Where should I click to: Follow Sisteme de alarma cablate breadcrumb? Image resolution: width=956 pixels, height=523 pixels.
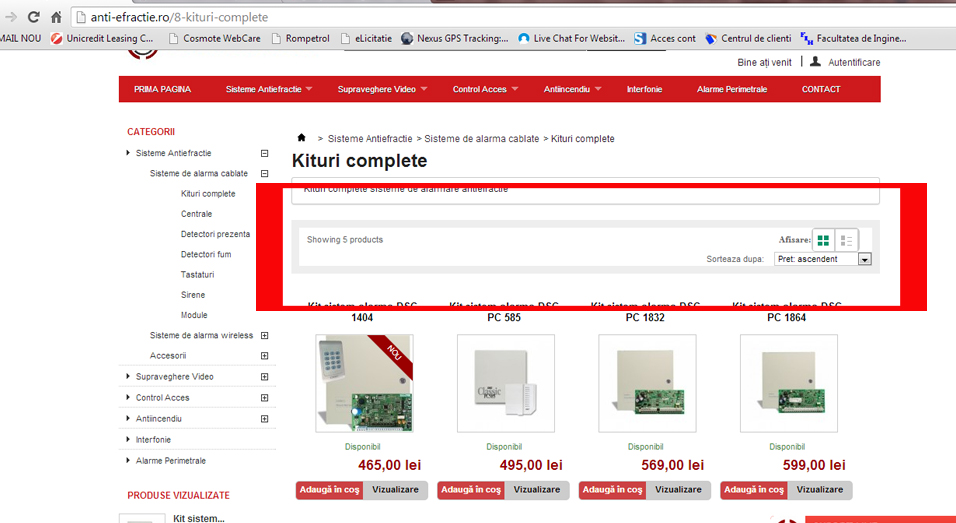coord(482,139)
